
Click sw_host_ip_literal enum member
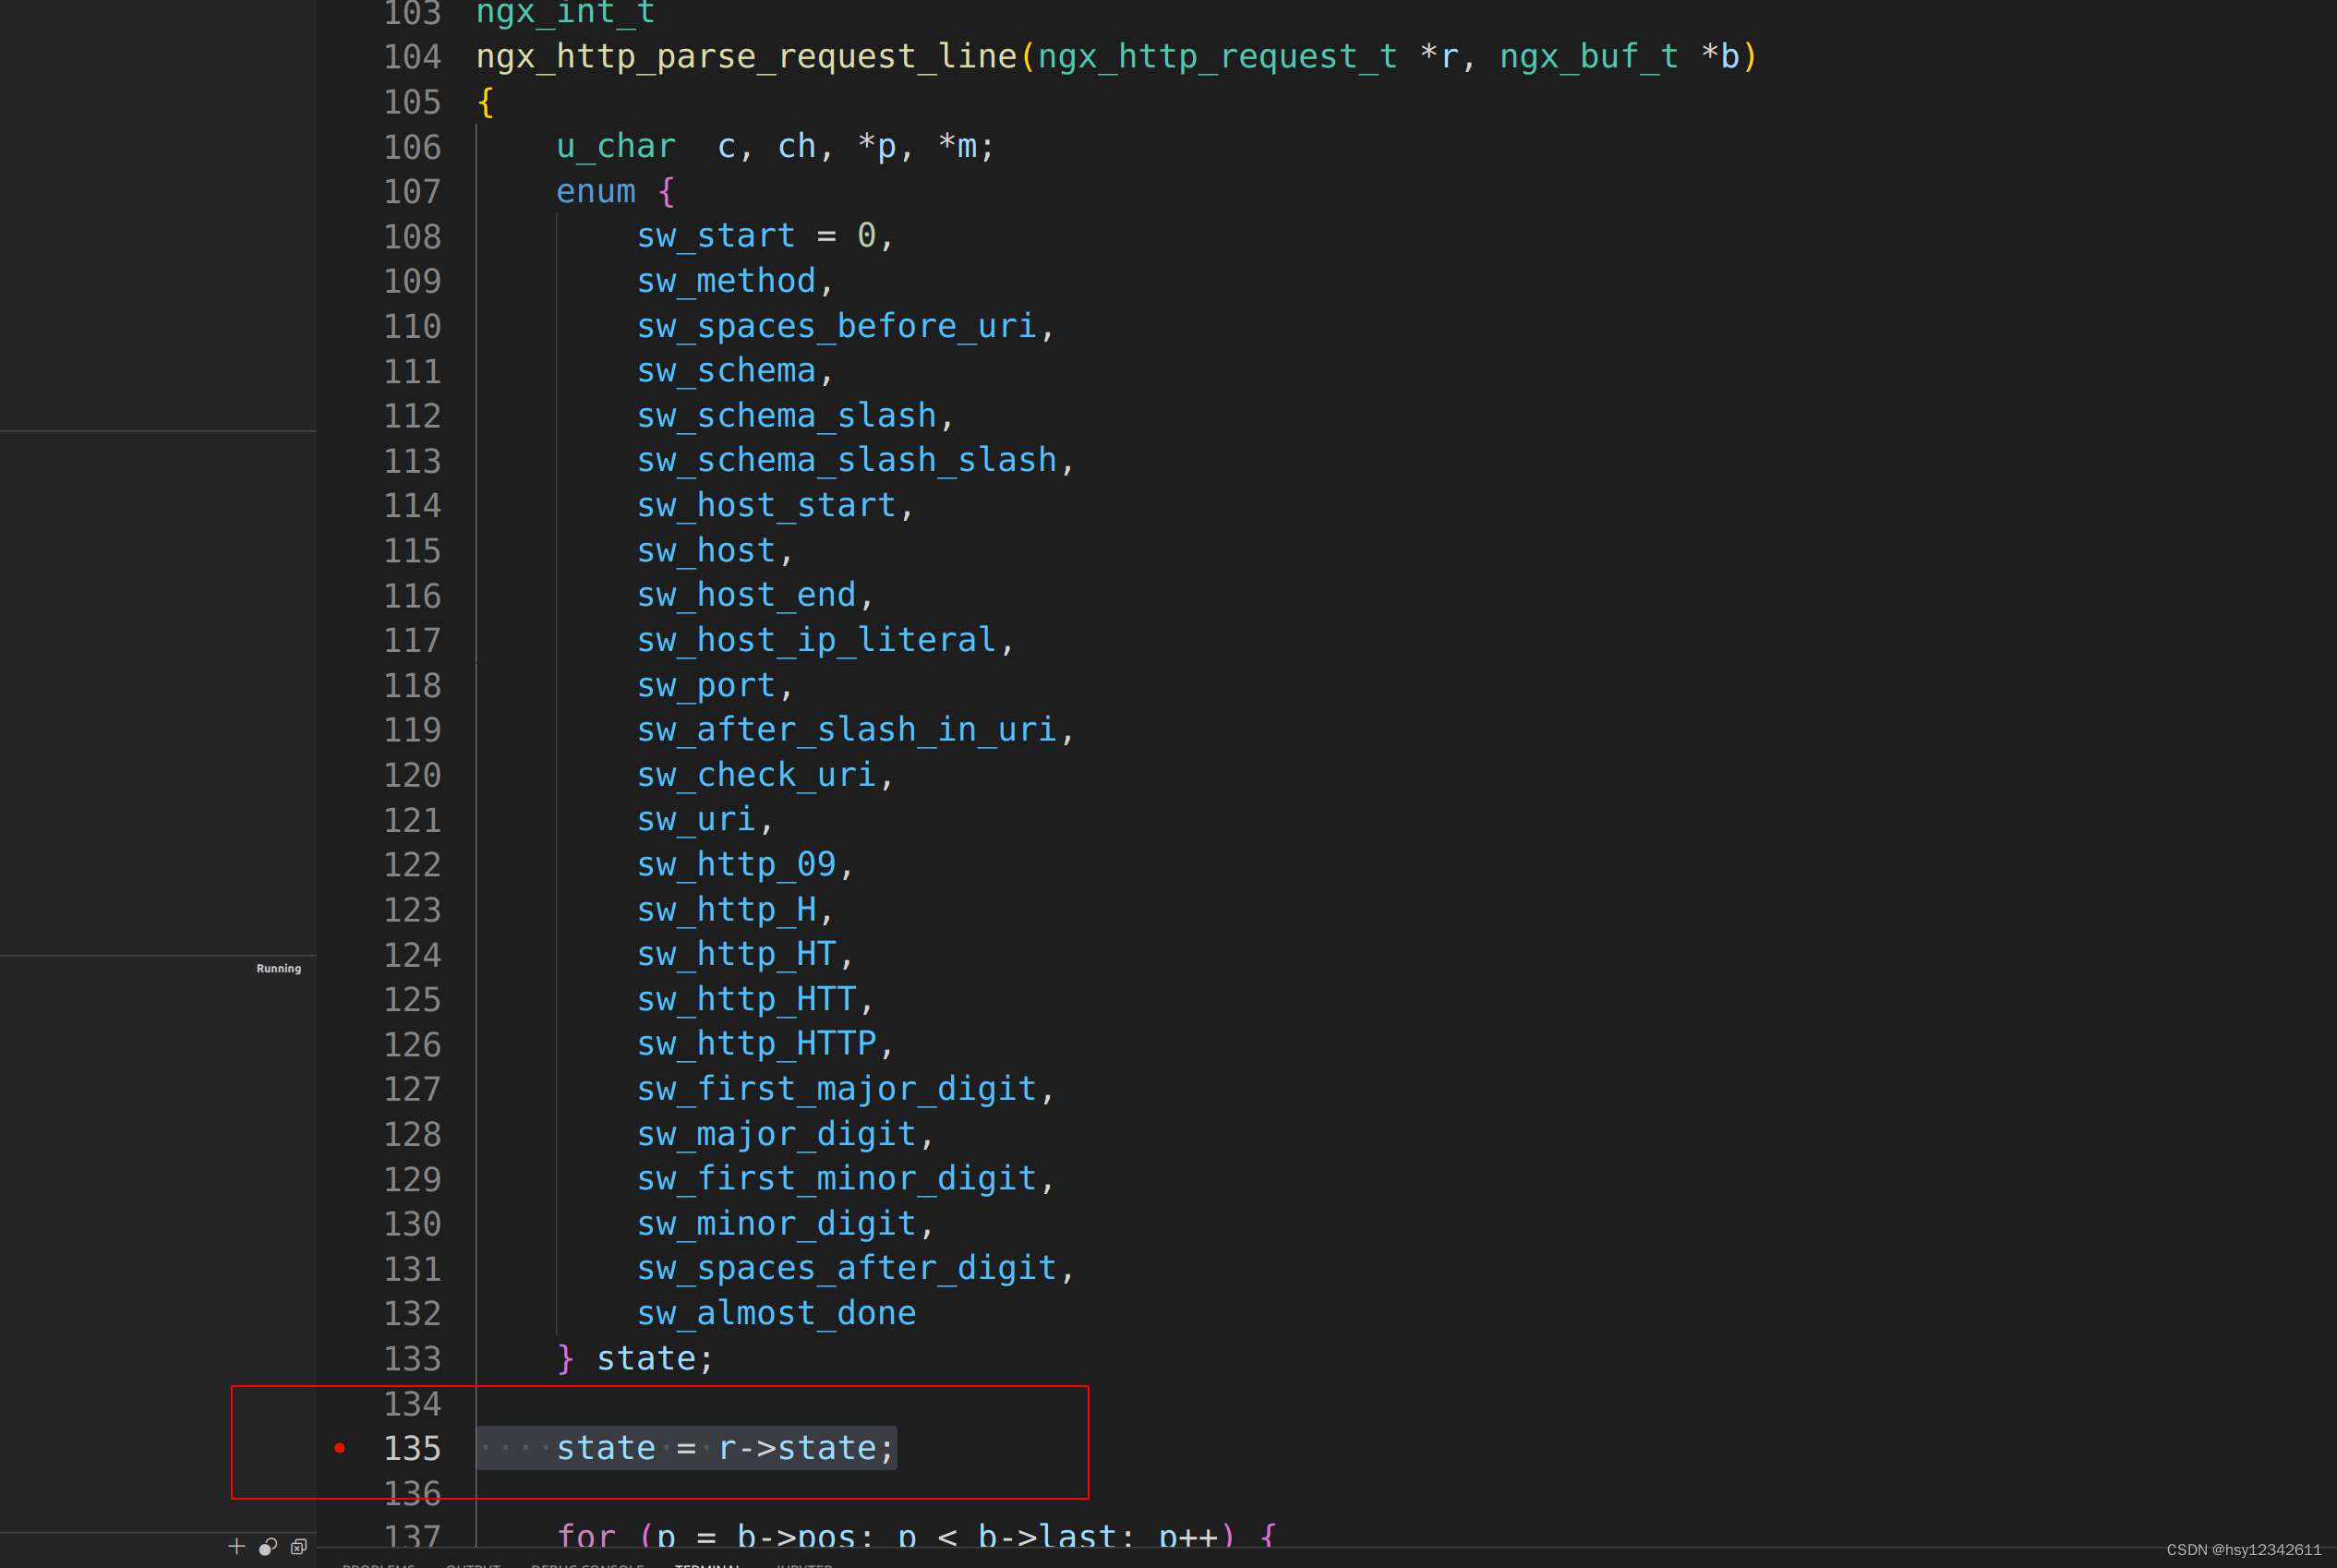816,640
